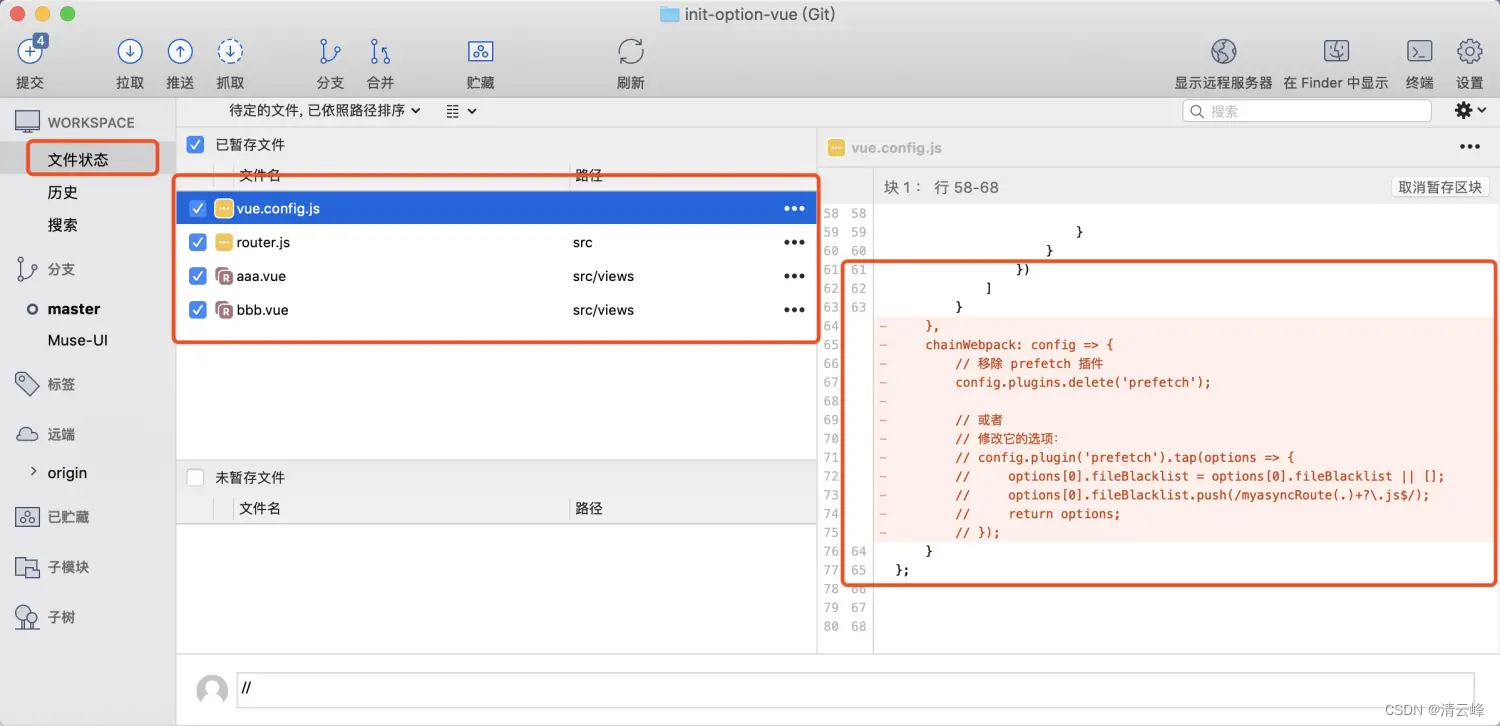Open options menu for aaa.vue row
Screen dimensions: 1500x726
click(794, 276)
